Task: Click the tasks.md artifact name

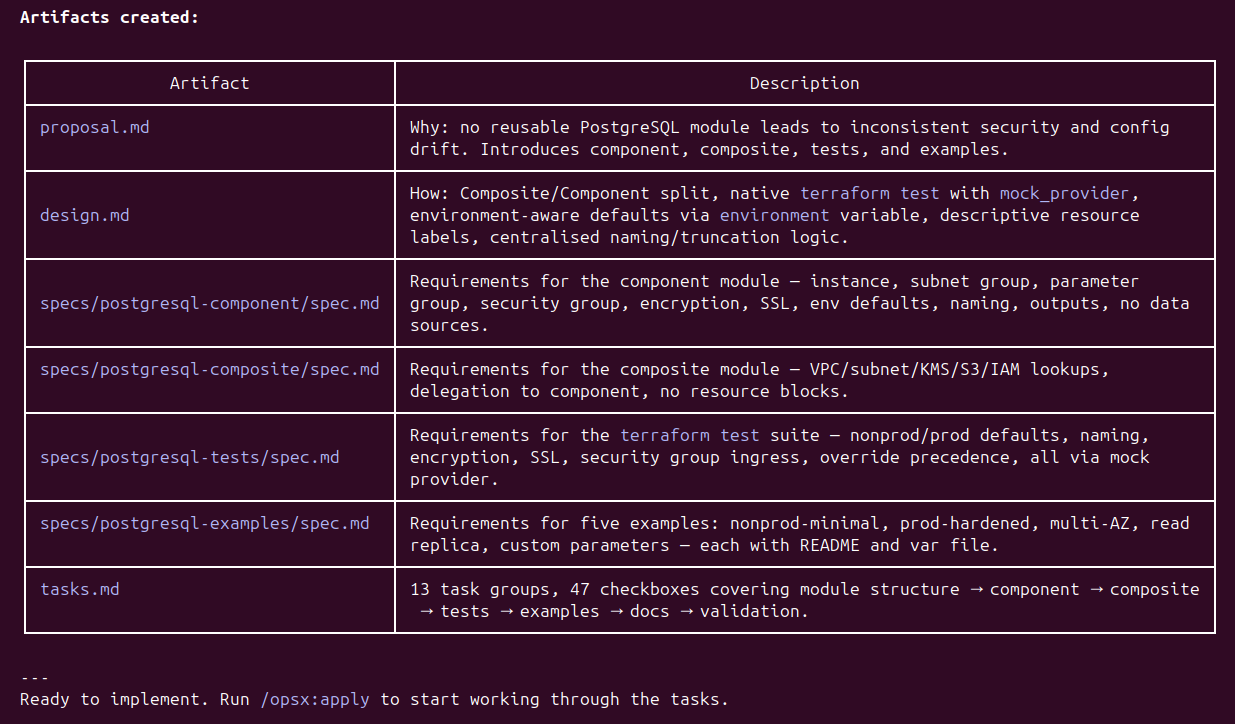Action: coord(79,589)
